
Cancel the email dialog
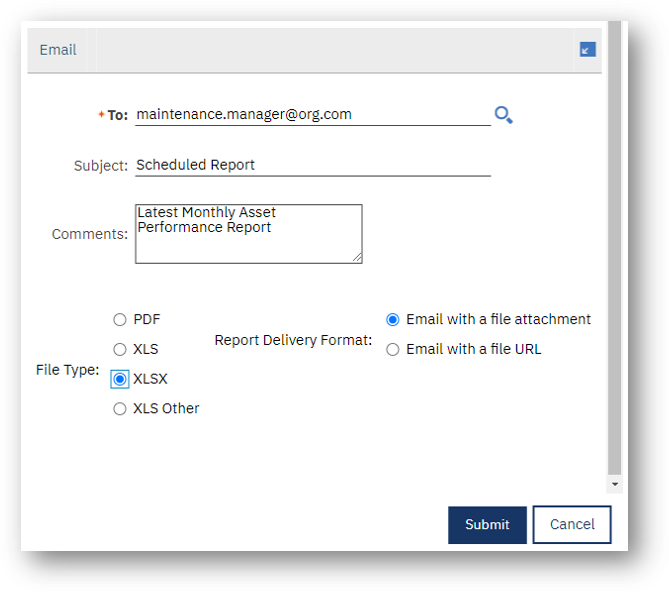(572, 525)
